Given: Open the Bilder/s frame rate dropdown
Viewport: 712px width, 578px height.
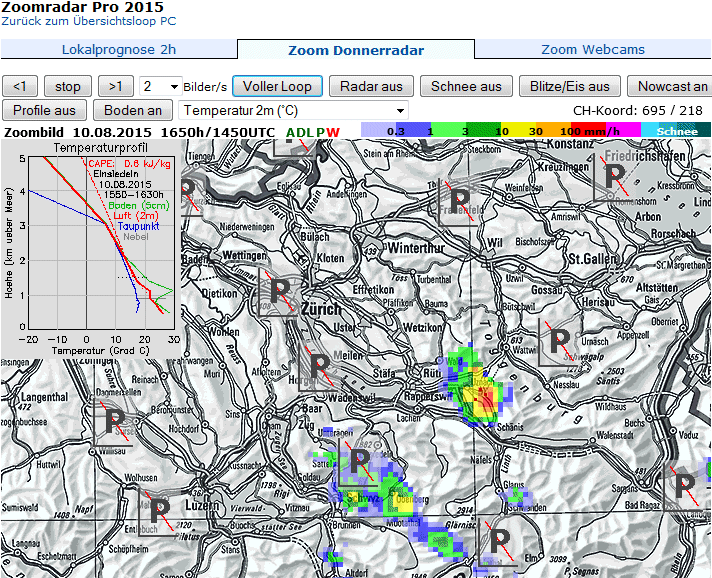Looking at the screenshot, I should (160, 86).
